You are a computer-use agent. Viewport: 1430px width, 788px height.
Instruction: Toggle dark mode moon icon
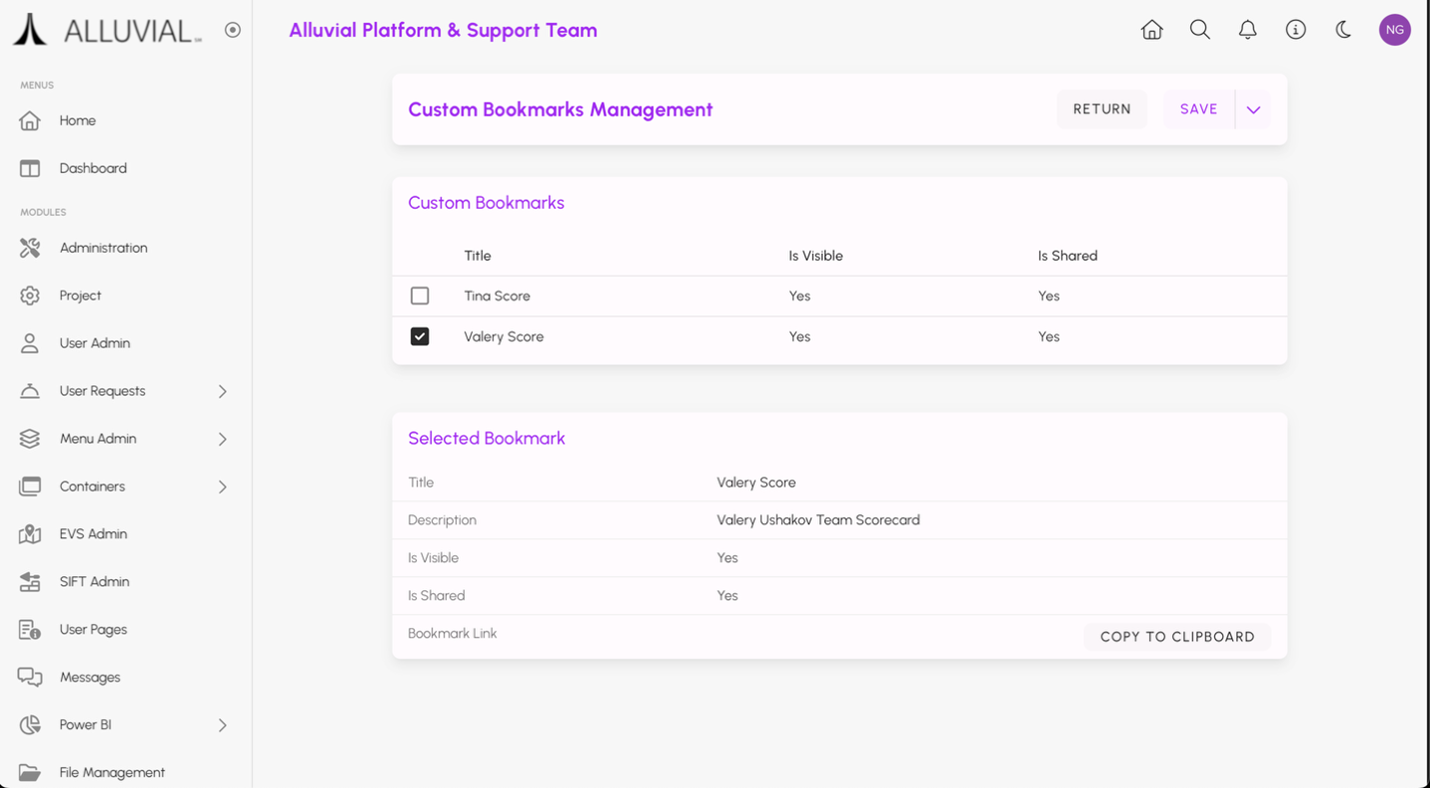point(1344,30)
